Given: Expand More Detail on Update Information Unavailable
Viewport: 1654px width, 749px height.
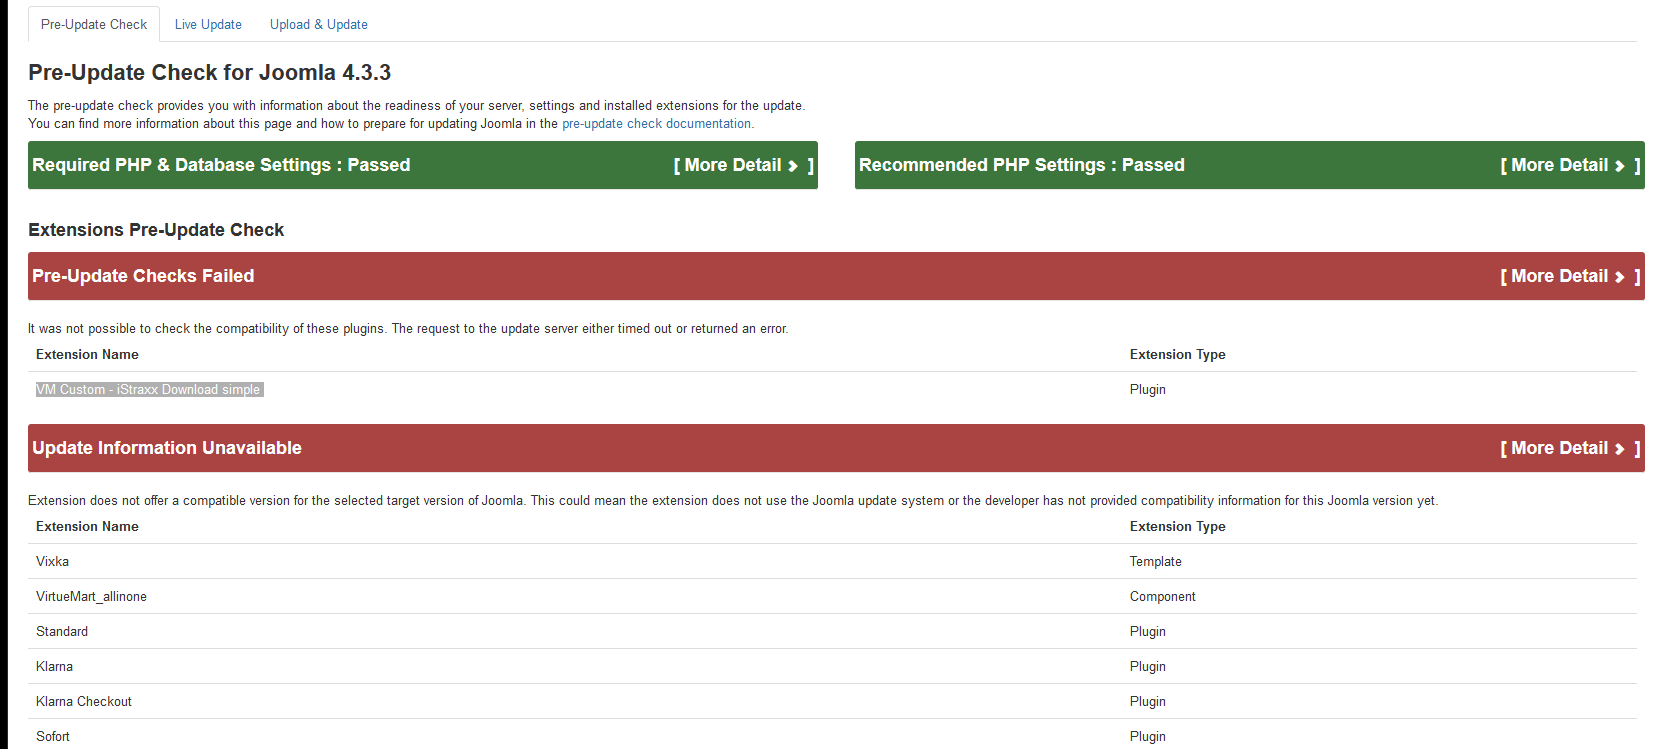Looking at the screenshot, I should tap(1570, 449).
